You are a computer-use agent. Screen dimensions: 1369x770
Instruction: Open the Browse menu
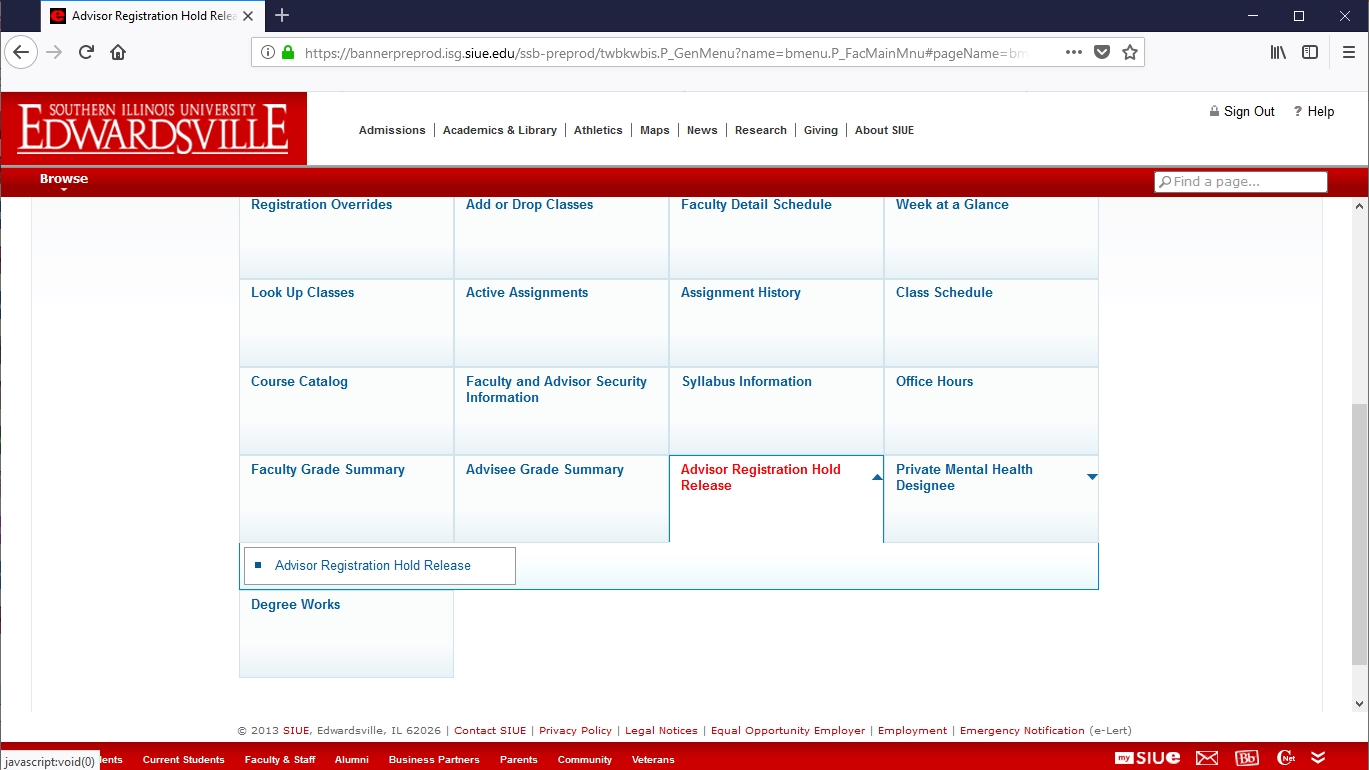(64, 180)
